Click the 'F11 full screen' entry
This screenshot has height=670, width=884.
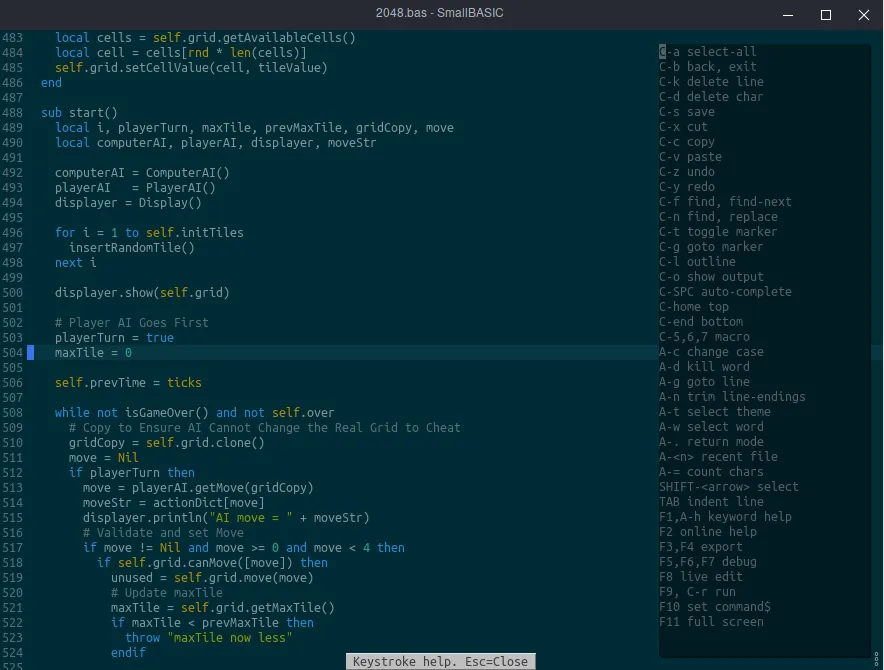(711, 621)
